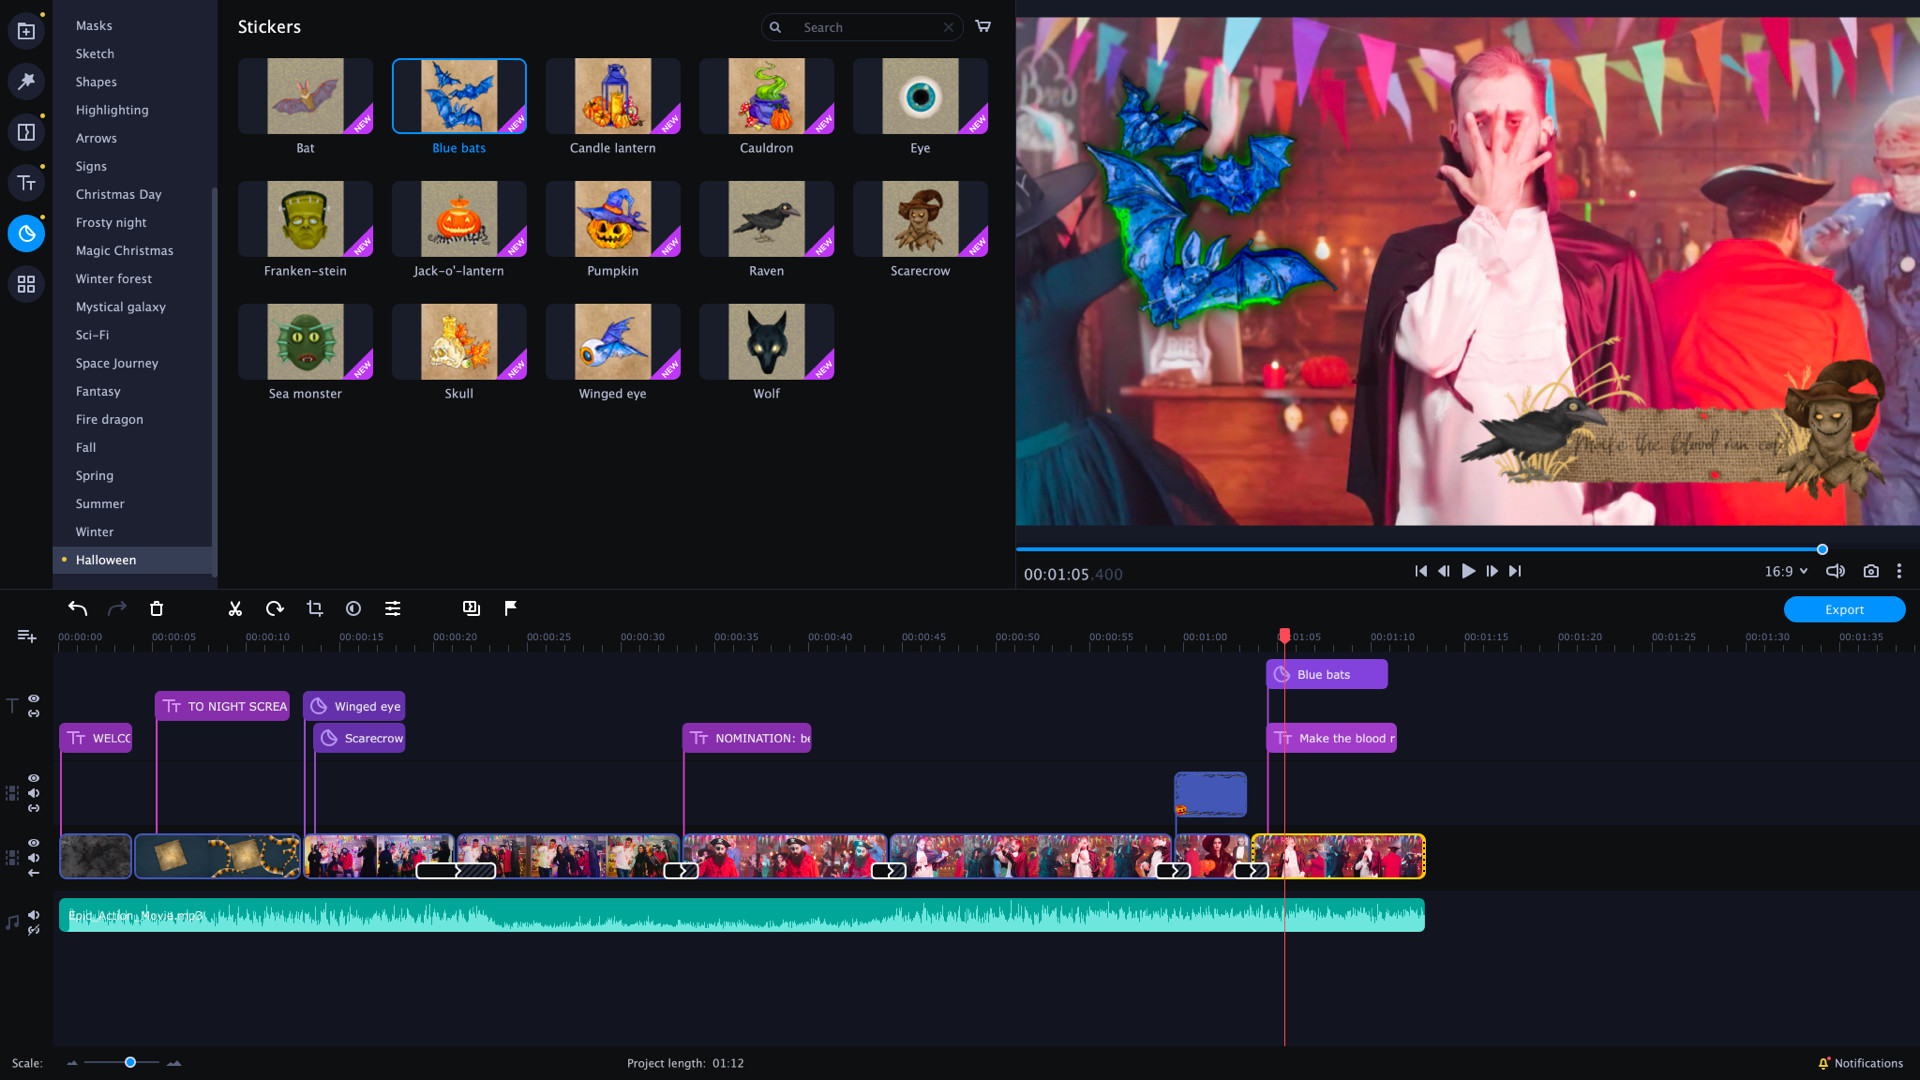Crop the selected clip

point(314,608)
